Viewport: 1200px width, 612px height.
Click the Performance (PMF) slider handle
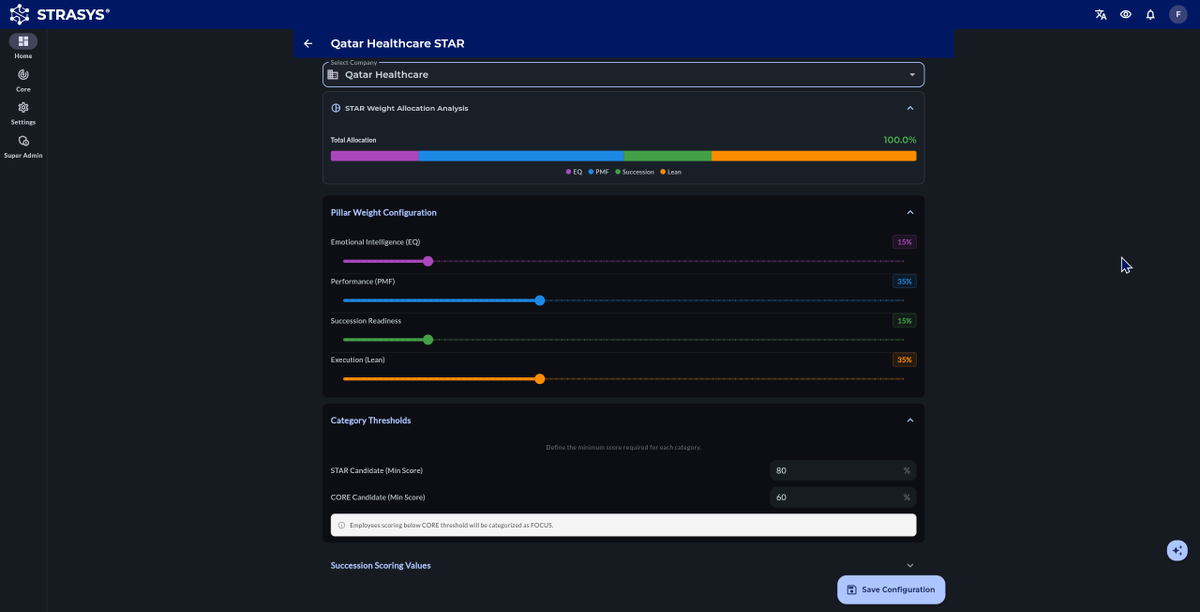tap(540, 300)
